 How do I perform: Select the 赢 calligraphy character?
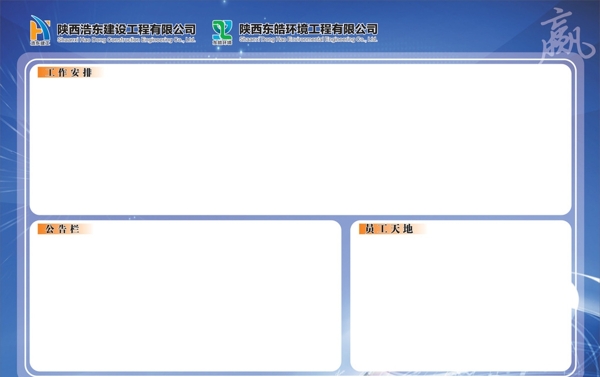[x=566, y=35]
